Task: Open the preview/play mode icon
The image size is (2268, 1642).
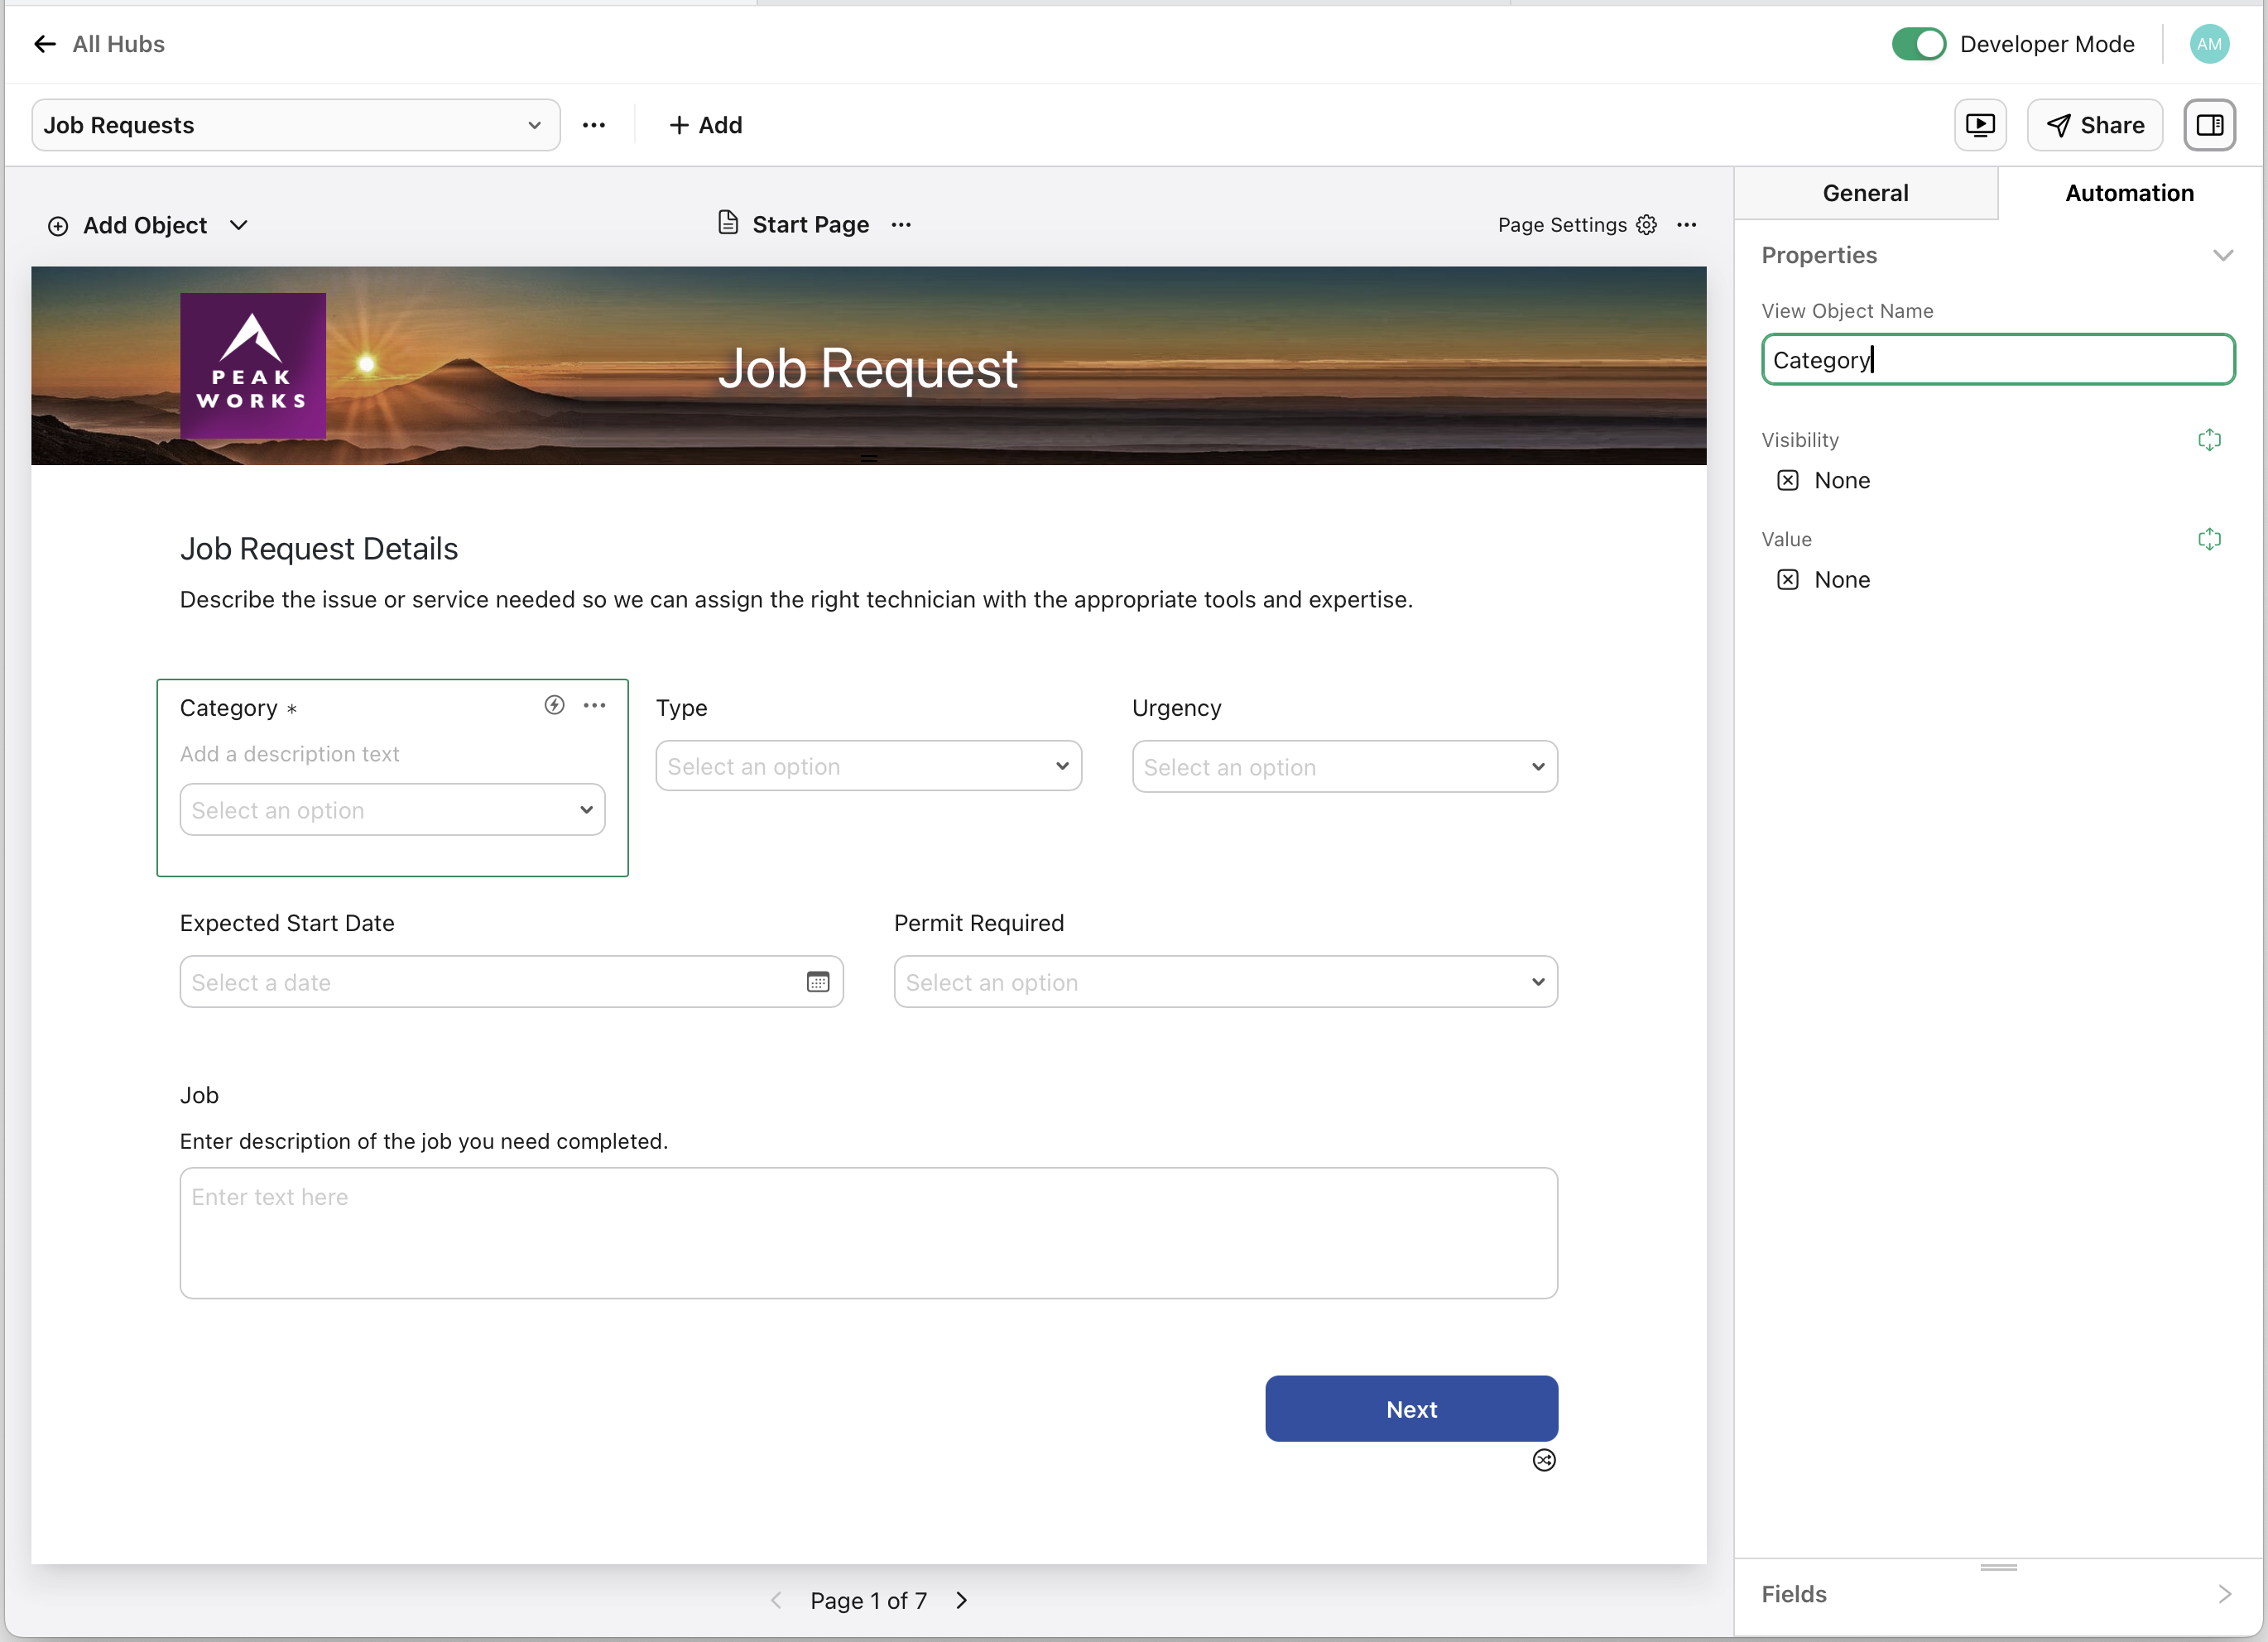Action: [x=1981, y=124]
